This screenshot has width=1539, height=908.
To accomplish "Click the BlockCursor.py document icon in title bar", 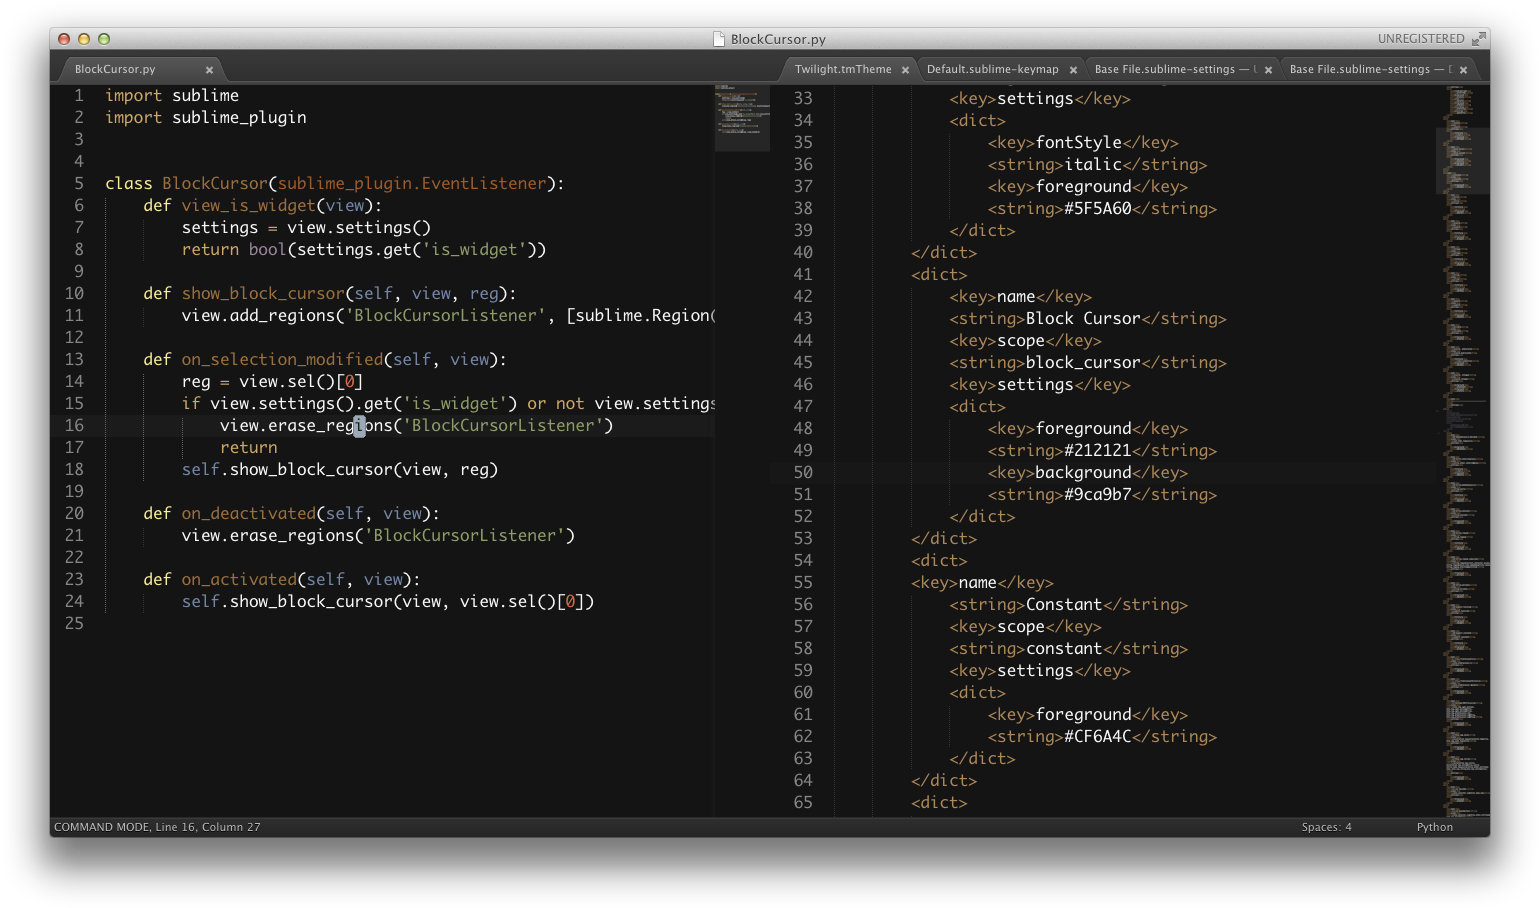I will click(x=718, y=39).
